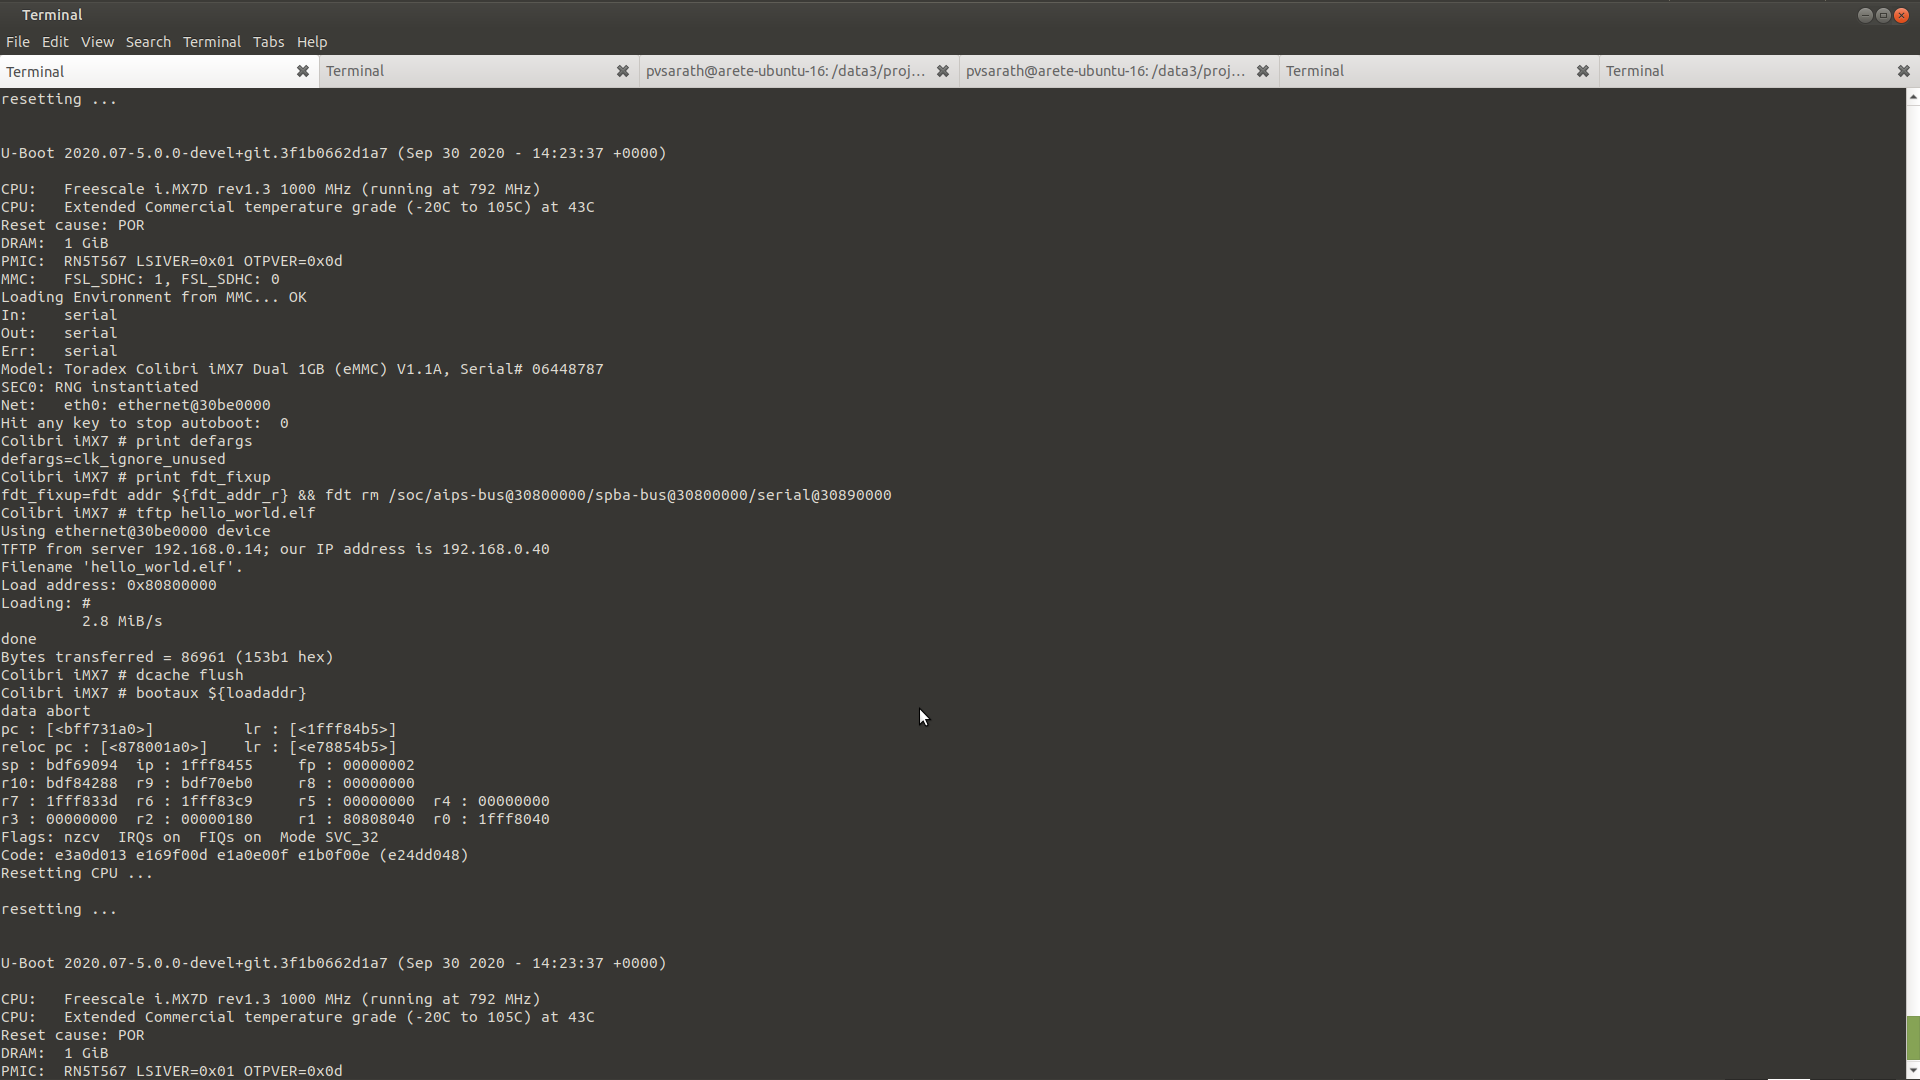Click the 'Using ethernet@30be0000 device' line
1920x1080 pixels.
point(136,531)
